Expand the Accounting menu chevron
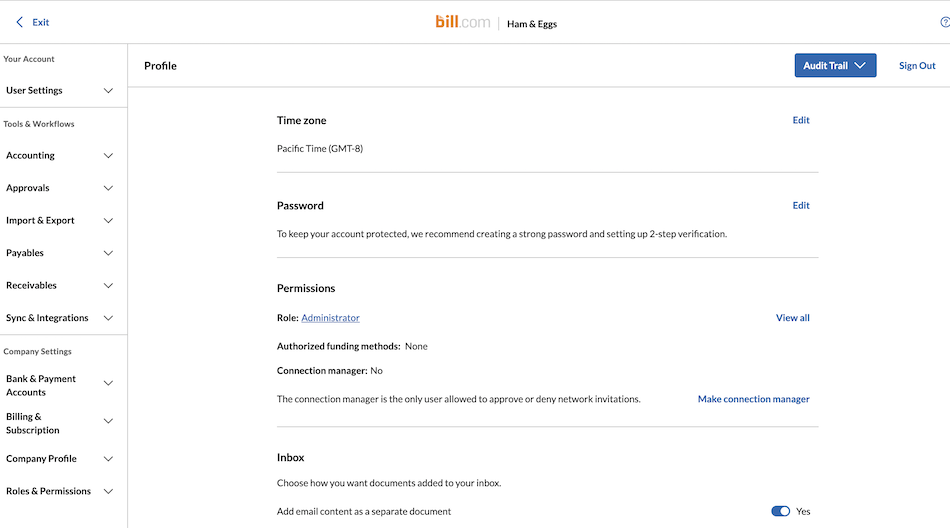The height and width of the screenshot is (528, 950). [x=108, y=156]
